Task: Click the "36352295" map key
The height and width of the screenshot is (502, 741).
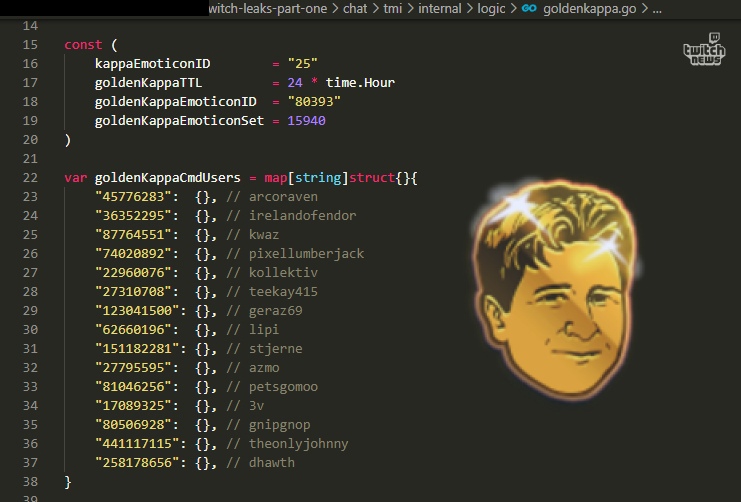Action: 133,216
